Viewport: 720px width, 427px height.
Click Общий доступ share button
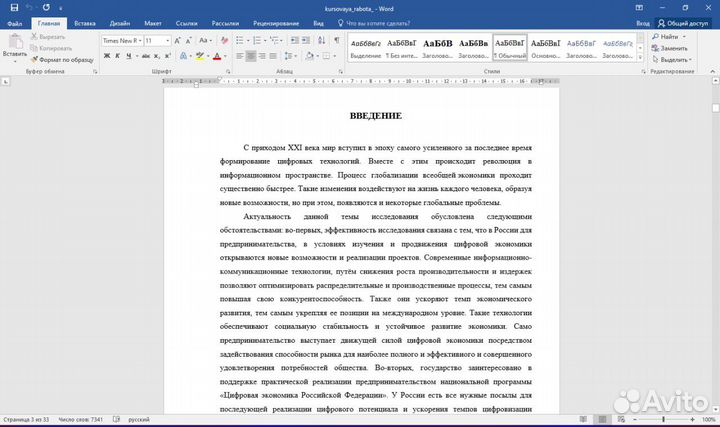[682, 23]
